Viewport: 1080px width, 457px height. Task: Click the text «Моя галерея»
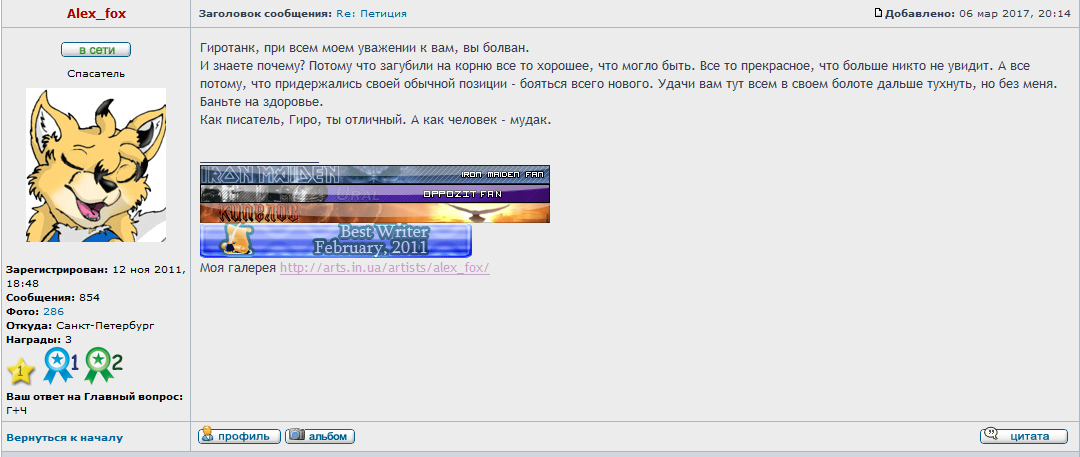[238, 267]
